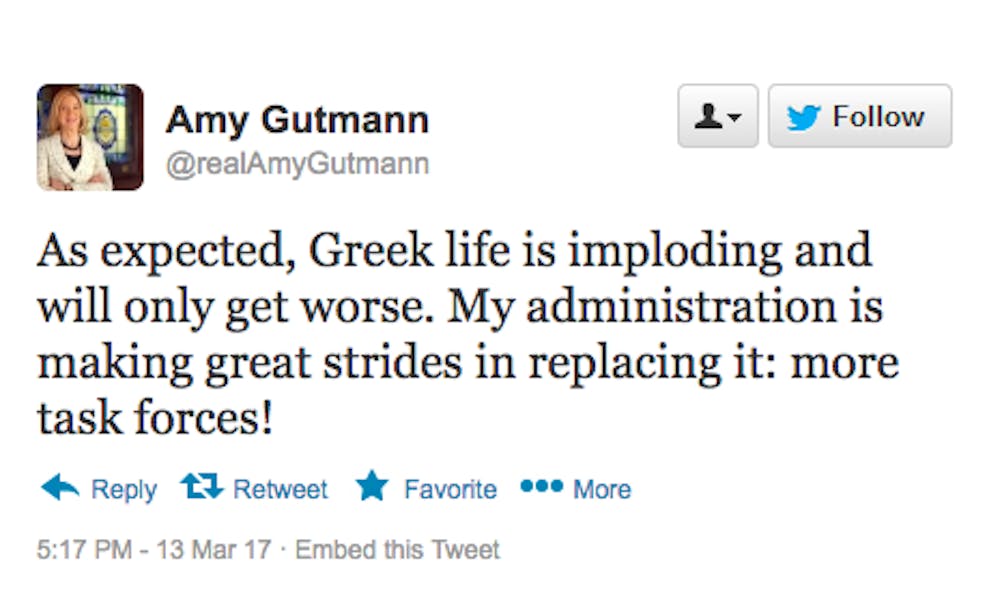Click the Retweet text label
The width and height of the screenshot is (1000, 604).
click(x=280, y=490)
